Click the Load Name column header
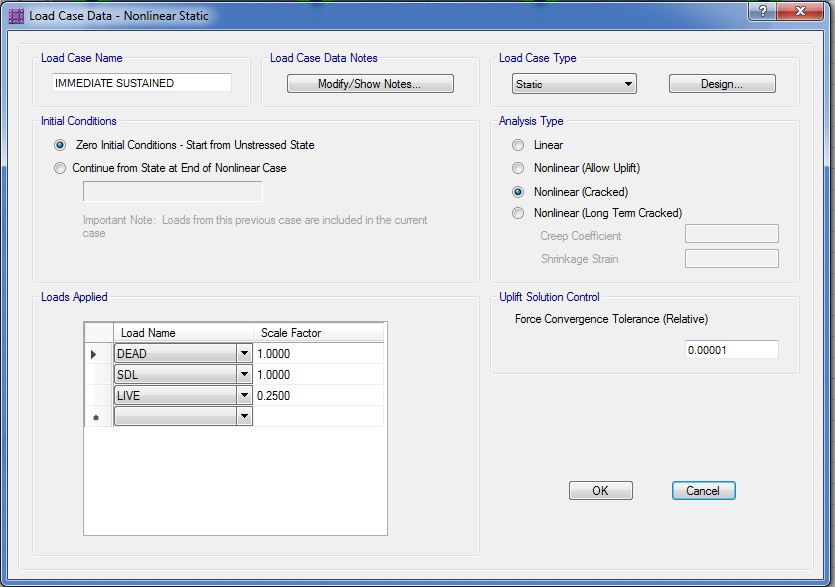Viewport: 835px width, 587px height. coord(183,332)
